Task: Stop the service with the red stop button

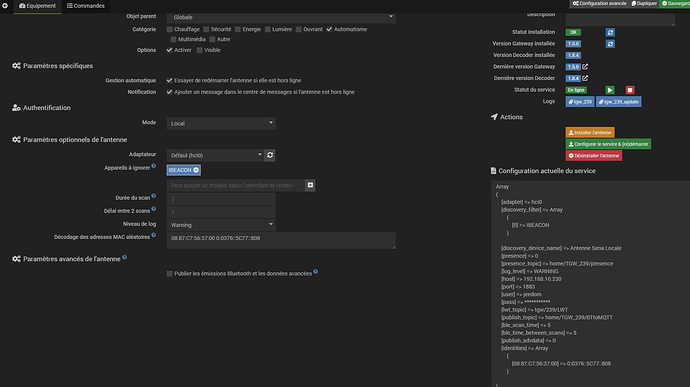Action: pyautogui.click(x=630, y=90)
